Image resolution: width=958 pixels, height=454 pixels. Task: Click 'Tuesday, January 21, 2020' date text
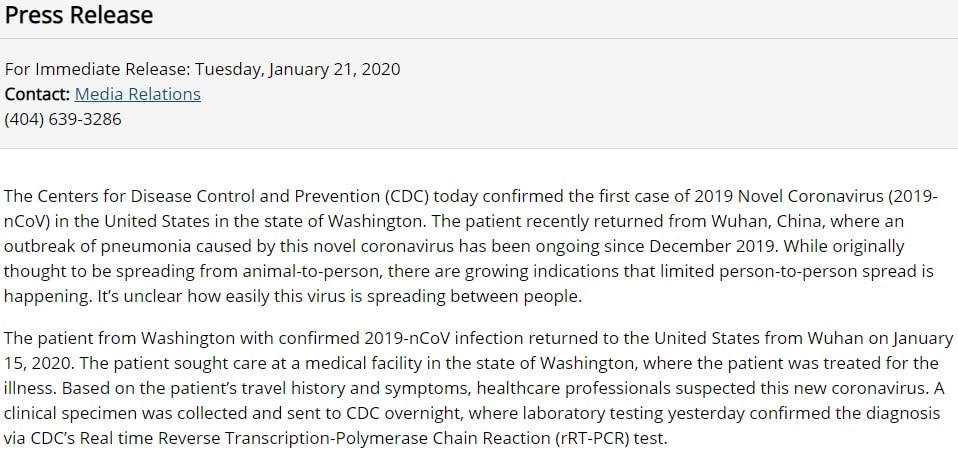[x=297, y=69]
